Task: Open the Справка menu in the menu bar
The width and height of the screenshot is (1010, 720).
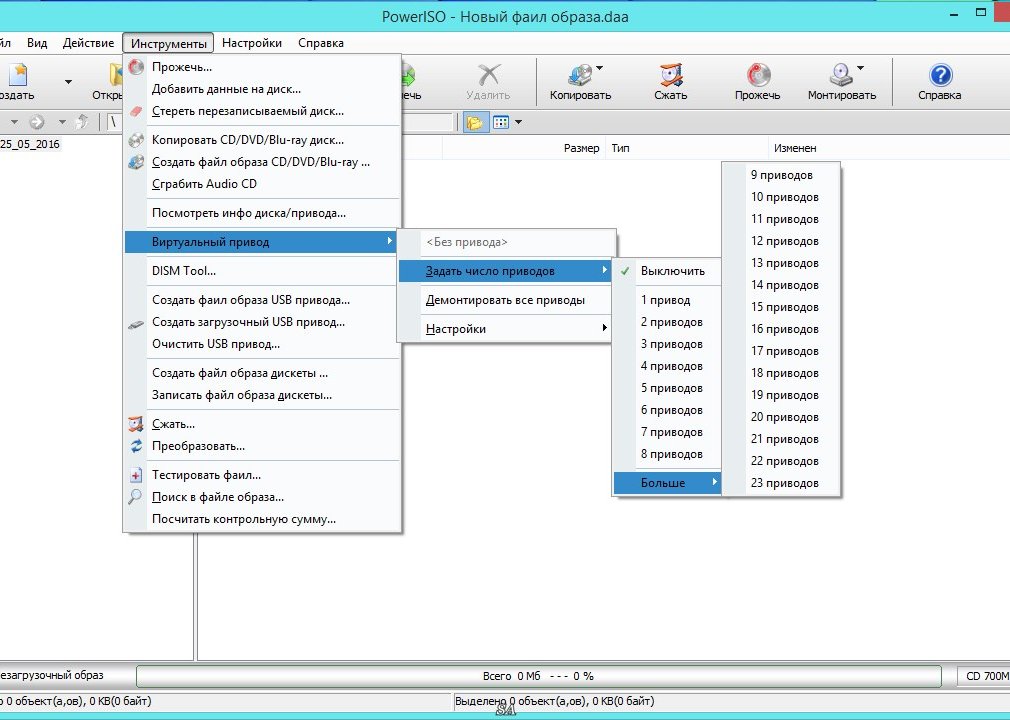Action: 321,43
